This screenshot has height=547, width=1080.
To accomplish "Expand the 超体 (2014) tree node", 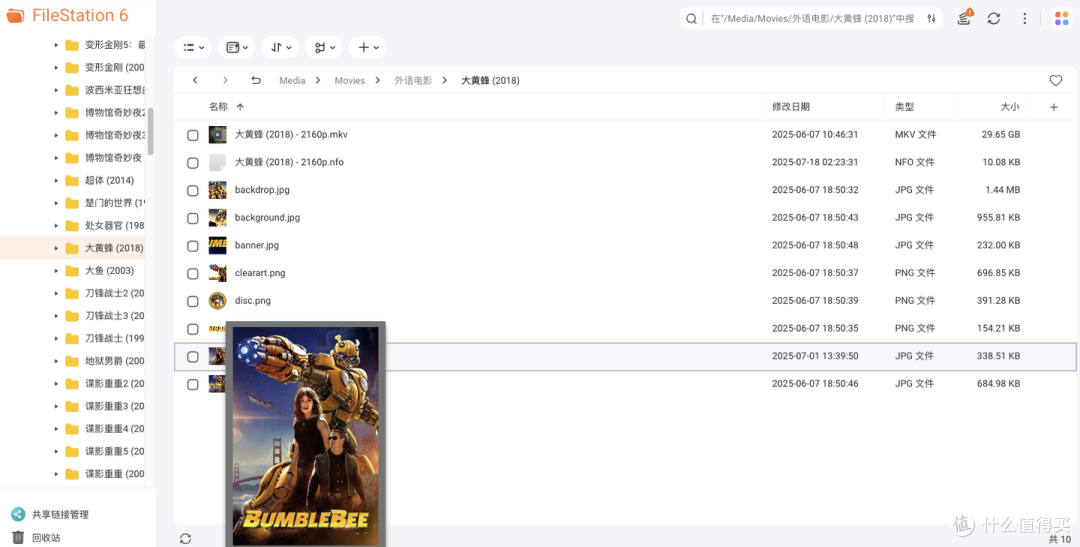I will point(56,180).
